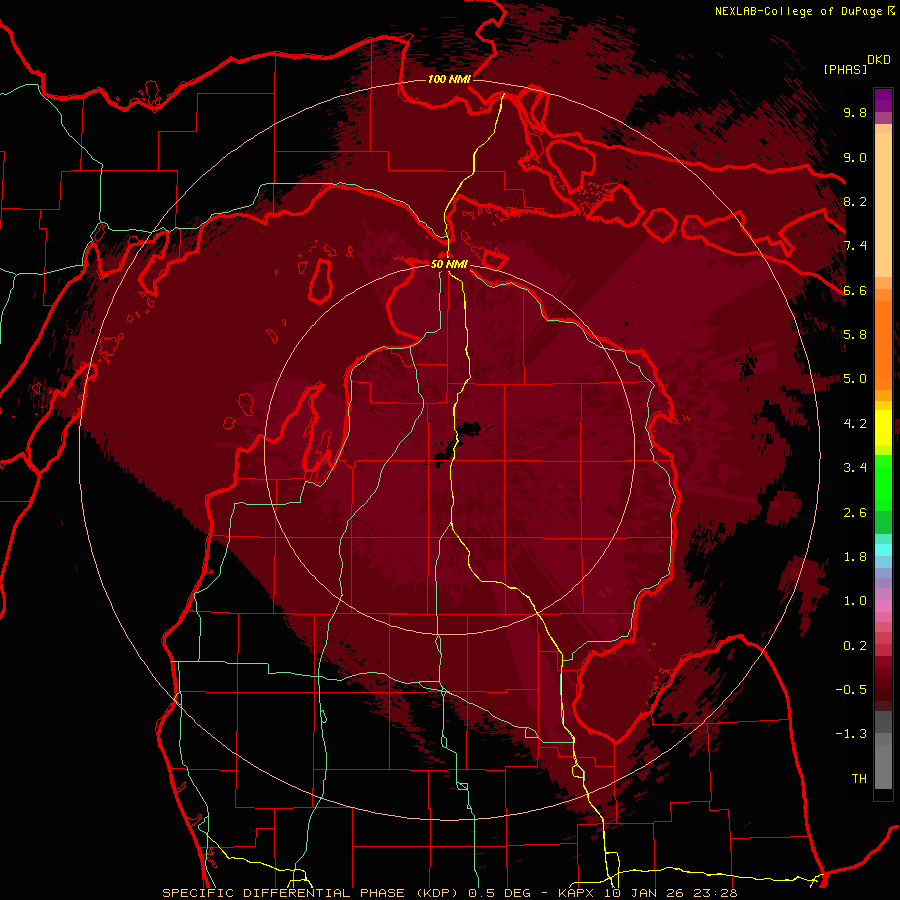This screenshot has height=900, width=900.
Task: Pick the bright green color bar segment
Action: pyautogui.click(x=883, y=483)
